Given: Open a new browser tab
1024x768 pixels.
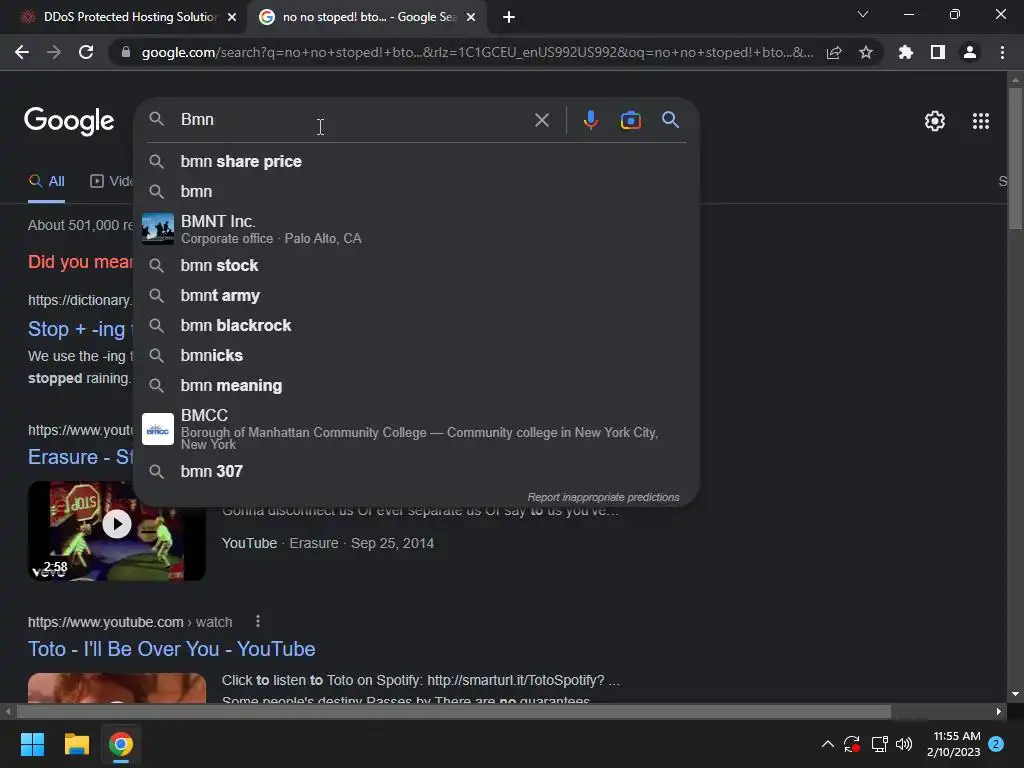Looking at the screenshot, I should click(x=509, y=17).
